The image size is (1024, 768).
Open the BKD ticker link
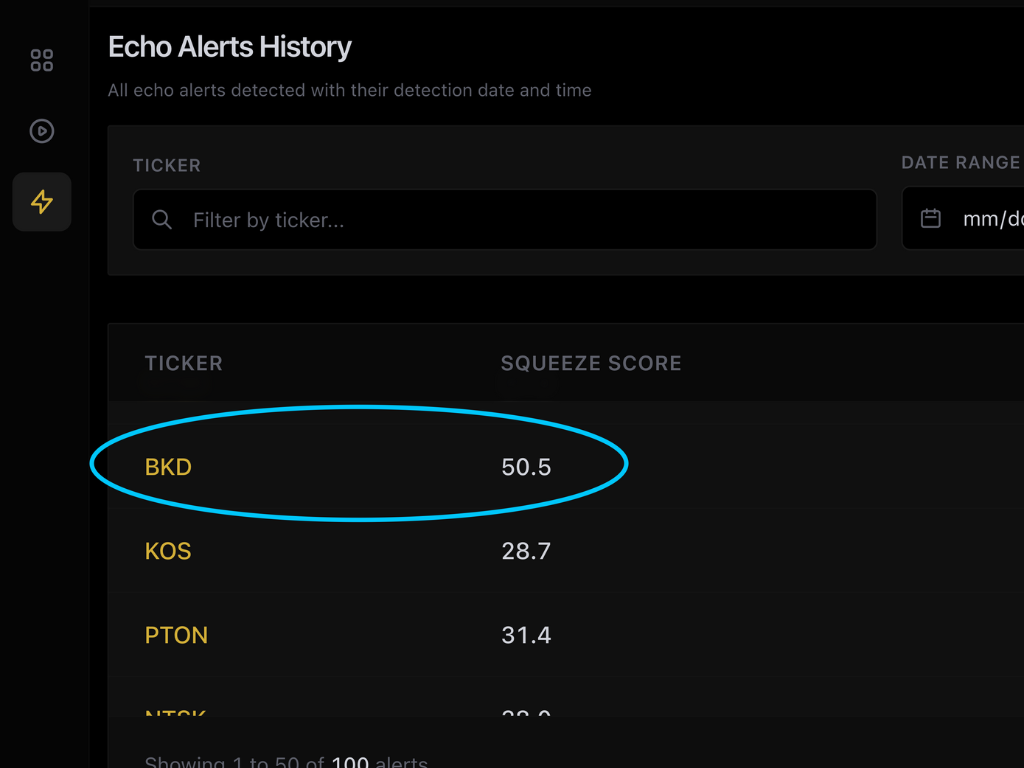[168, 467]
